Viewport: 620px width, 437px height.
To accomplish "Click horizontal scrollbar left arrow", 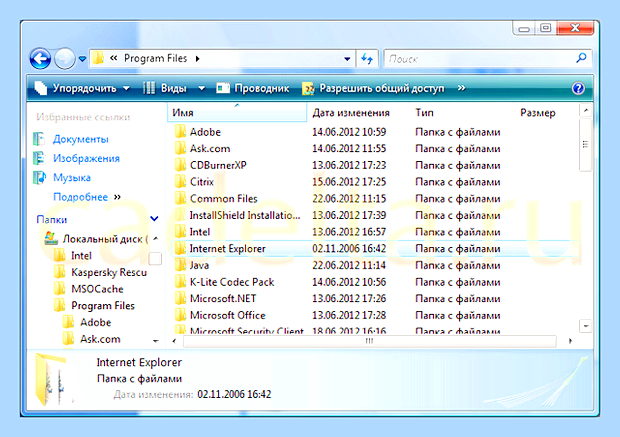I will tap(174, 341).
